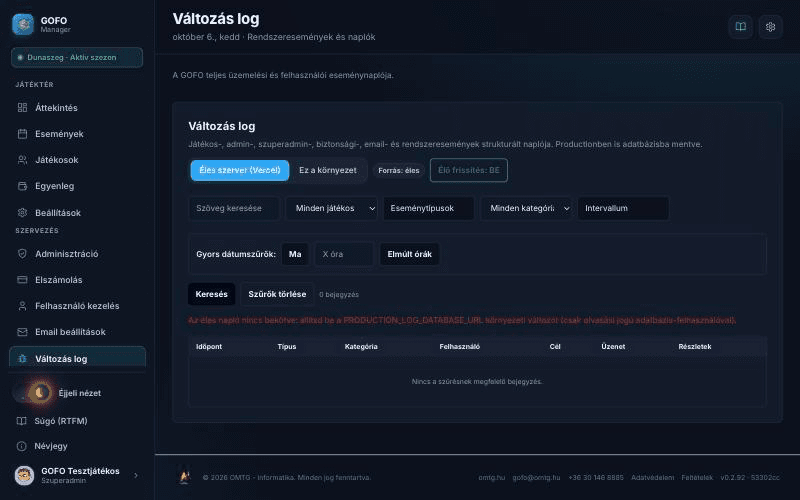The height and width of the screenshot is (500, 800).
Task: Click the GOFO Manager logo icon
Action: click(23, 24)
